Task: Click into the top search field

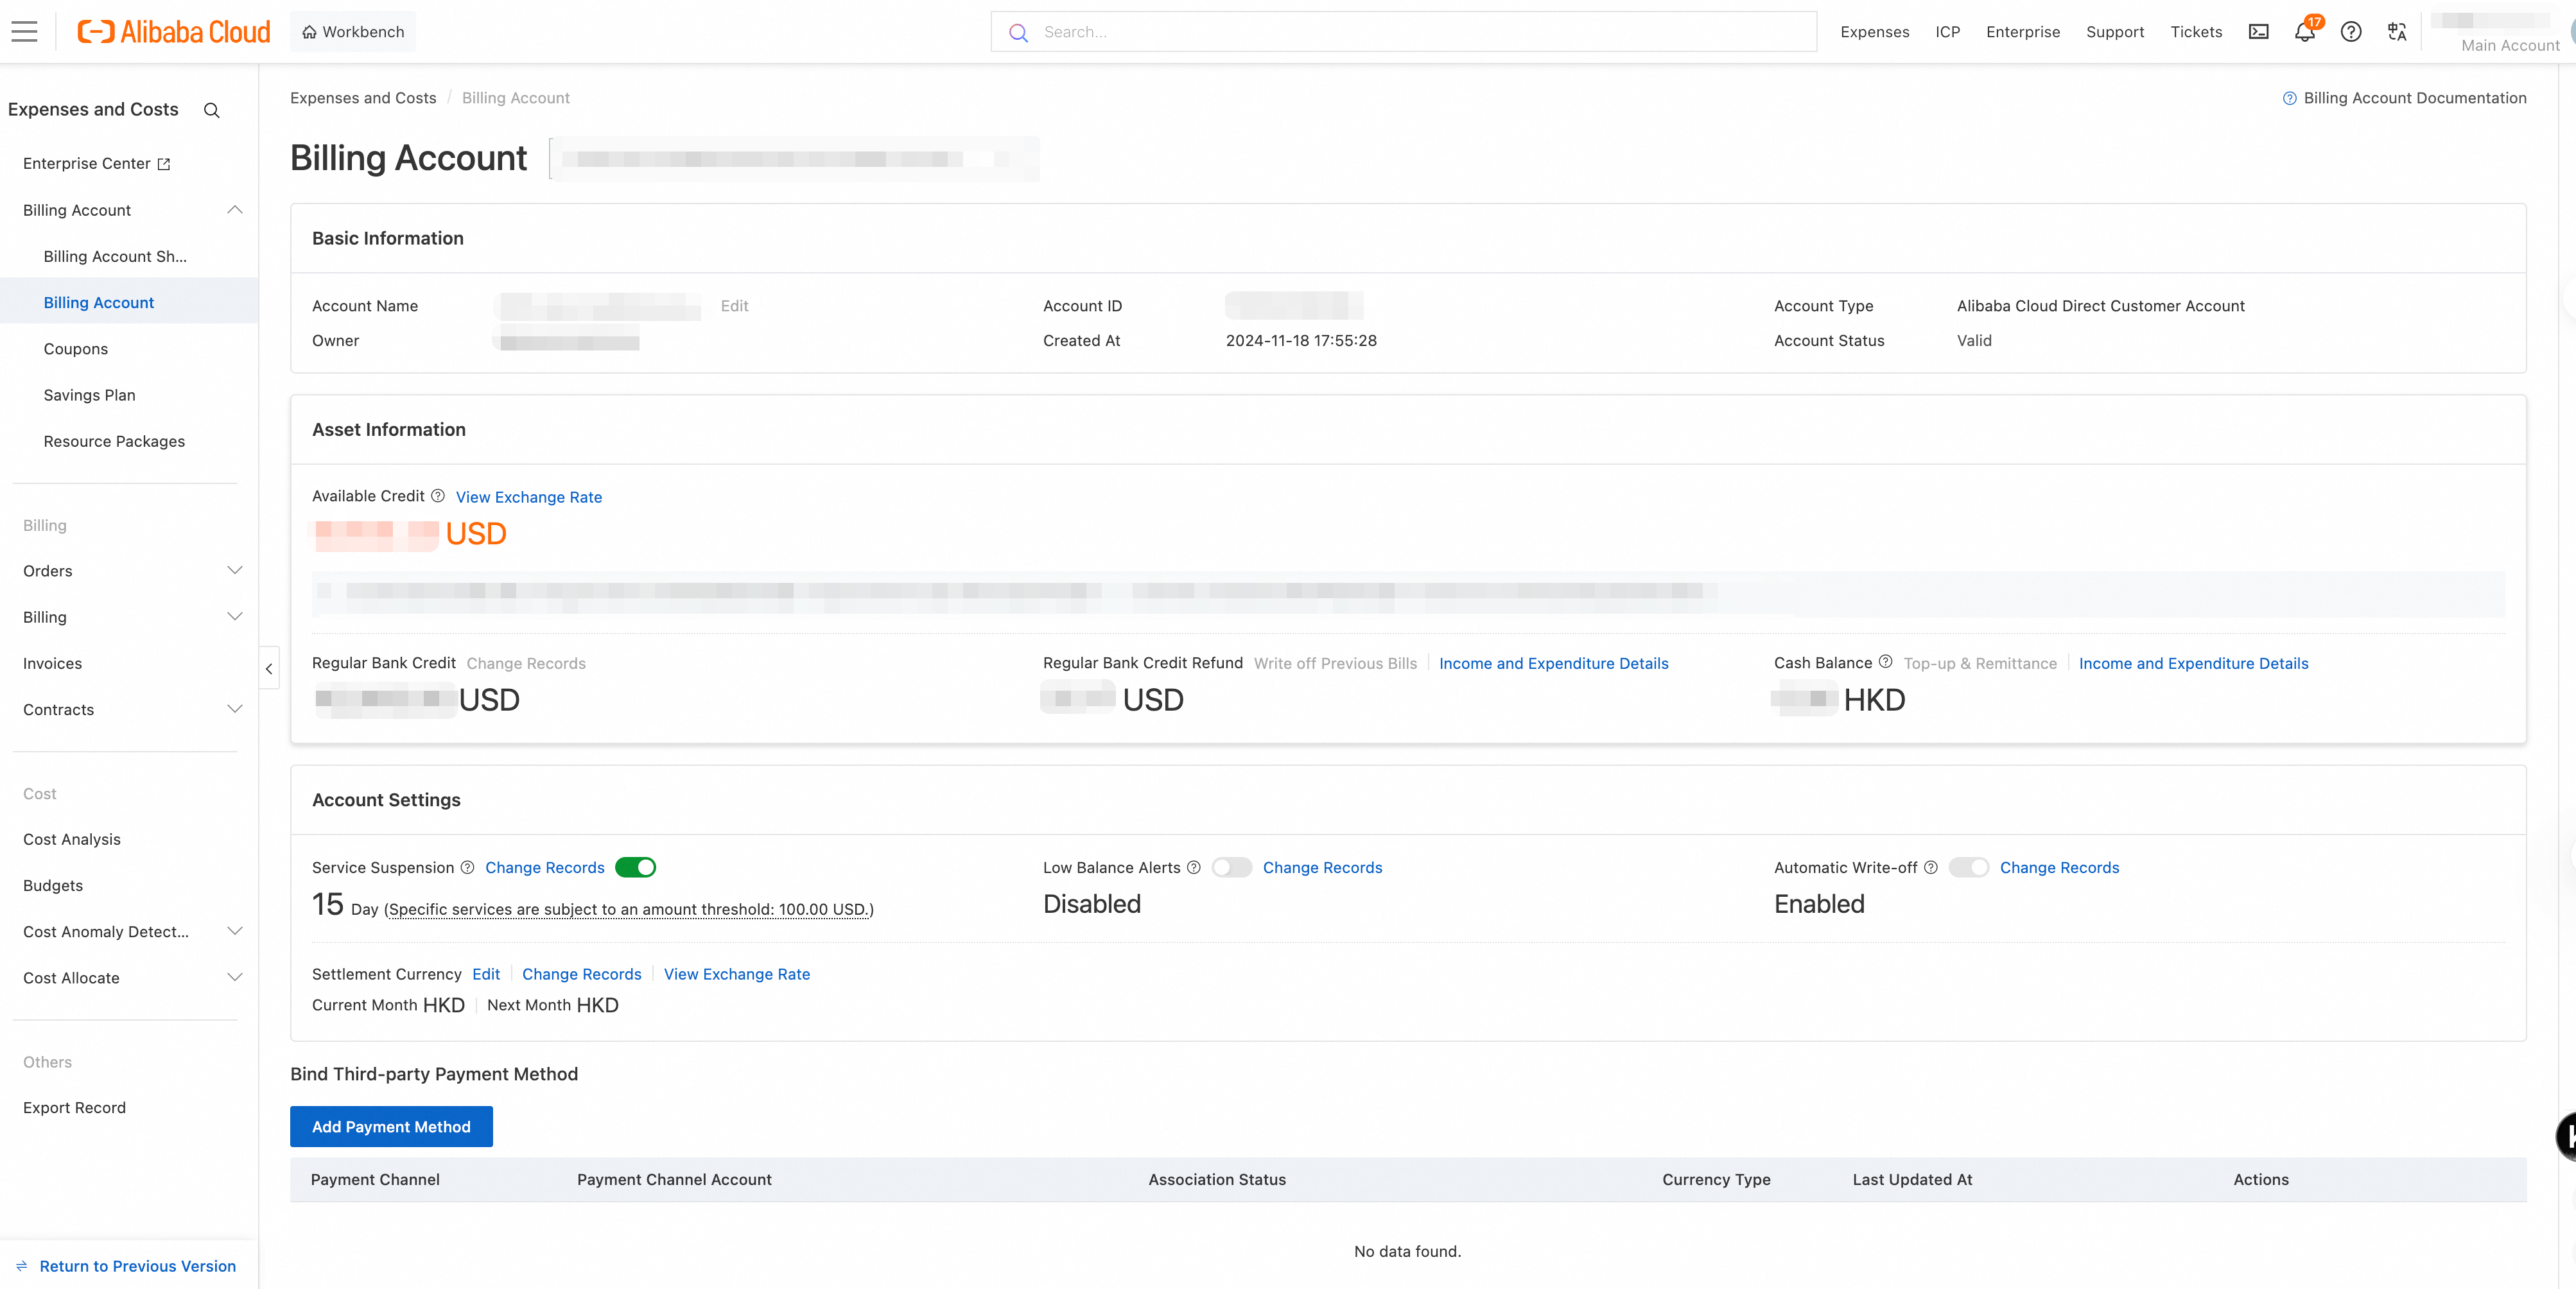Action: 1420,32
